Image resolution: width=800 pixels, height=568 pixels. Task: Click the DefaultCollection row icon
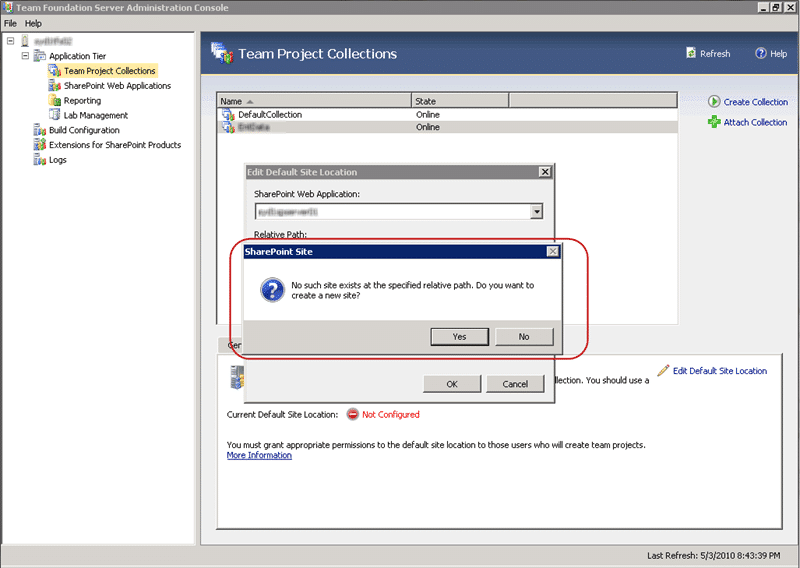[228, 114]
